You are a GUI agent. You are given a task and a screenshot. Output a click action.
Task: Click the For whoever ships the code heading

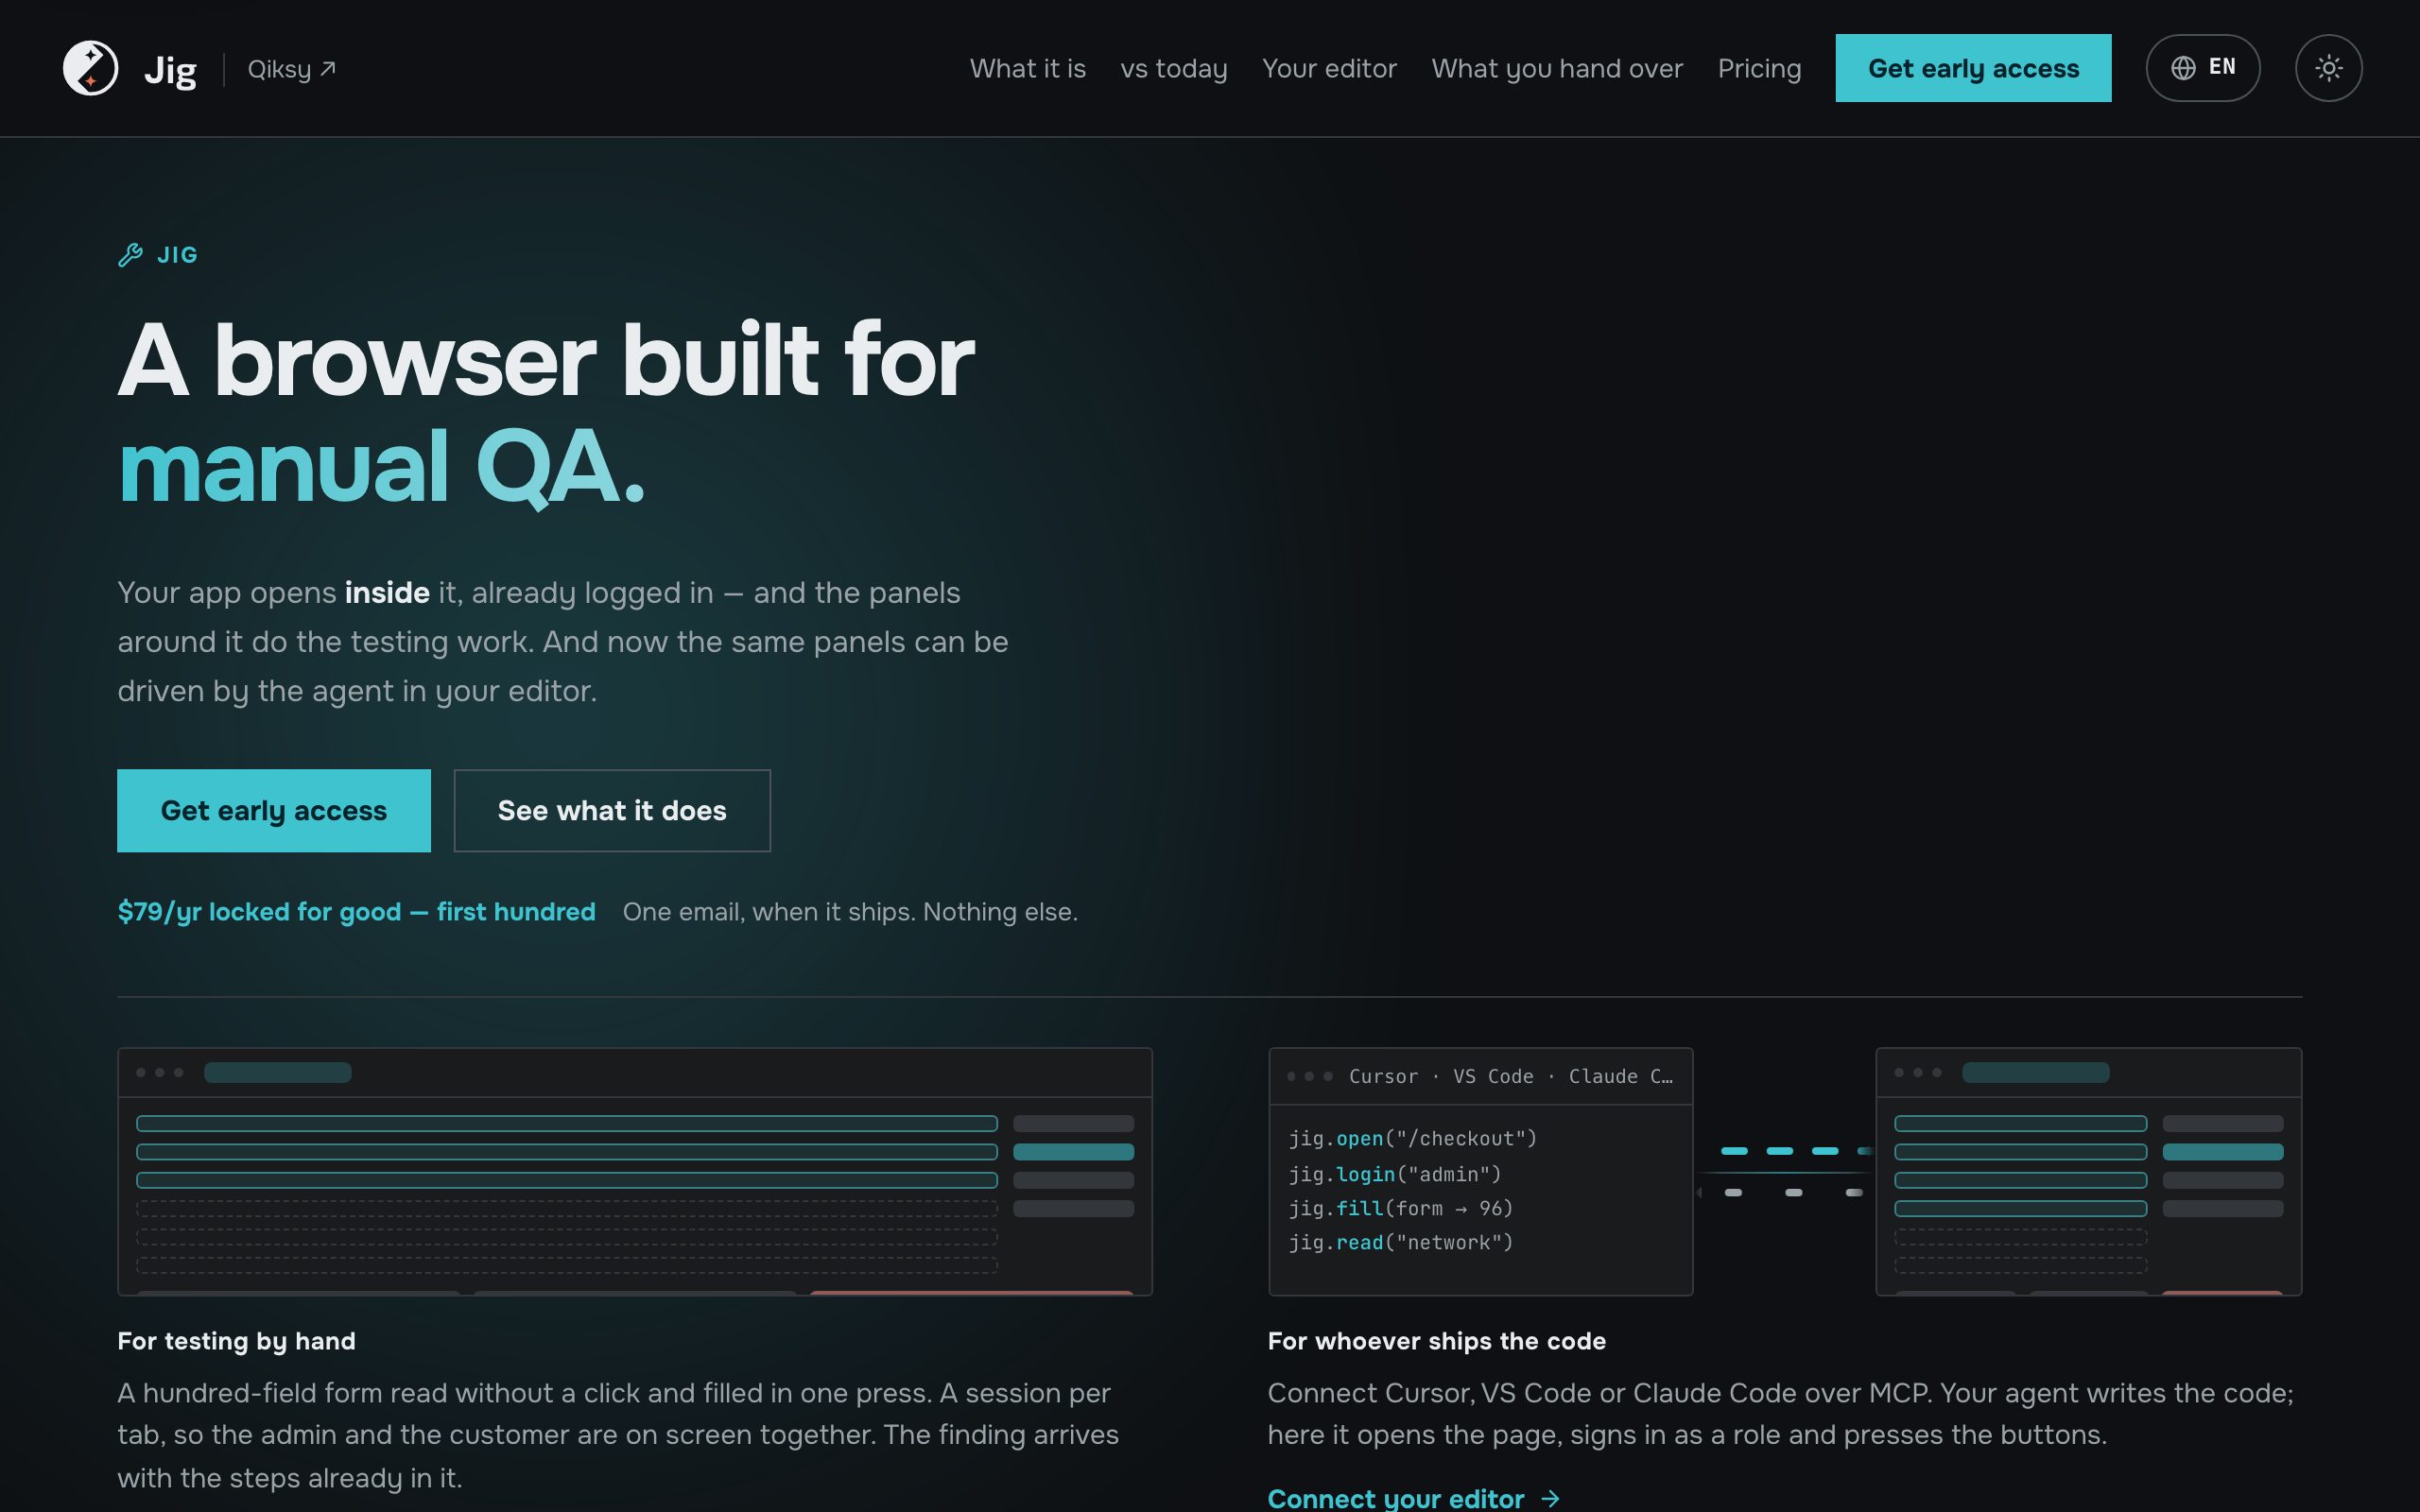1436,1341
